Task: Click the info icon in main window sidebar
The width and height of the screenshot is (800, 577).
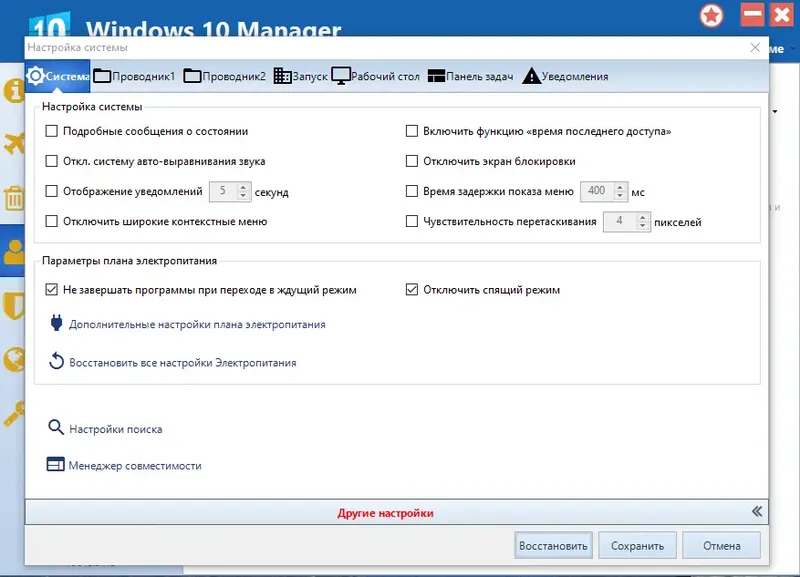Action: (x=14, y=90)
